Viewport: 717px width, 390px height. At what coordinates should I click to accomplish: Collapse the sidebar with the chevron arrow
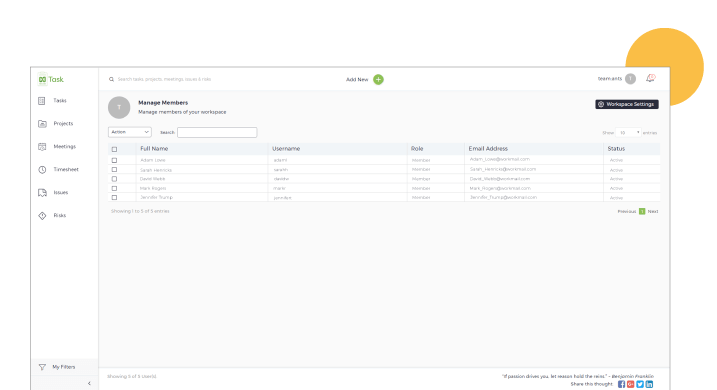89,384
